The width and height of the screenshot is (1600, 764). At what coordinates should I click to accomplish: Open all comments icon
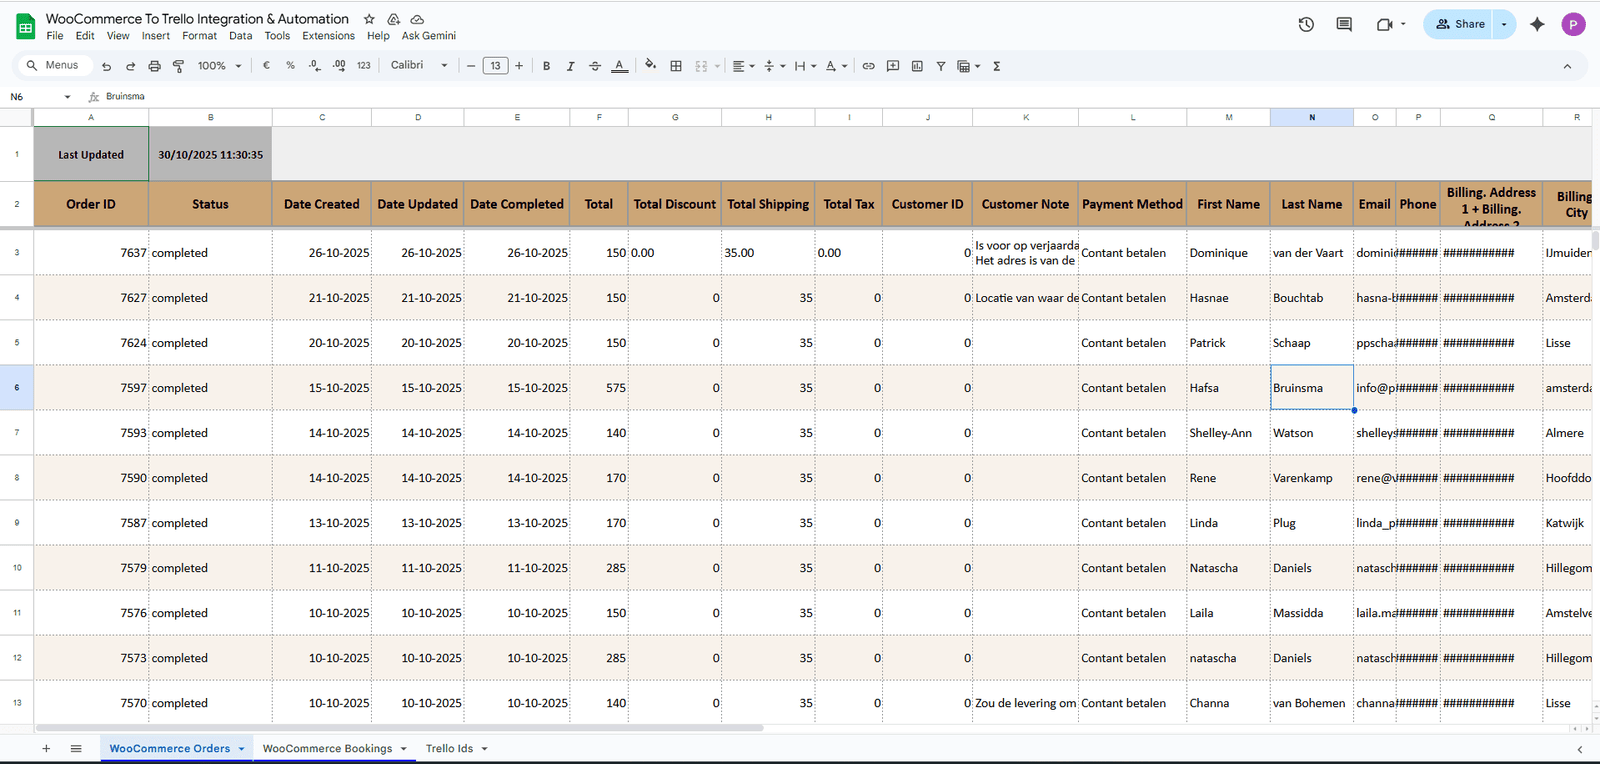click(1344, 24)
